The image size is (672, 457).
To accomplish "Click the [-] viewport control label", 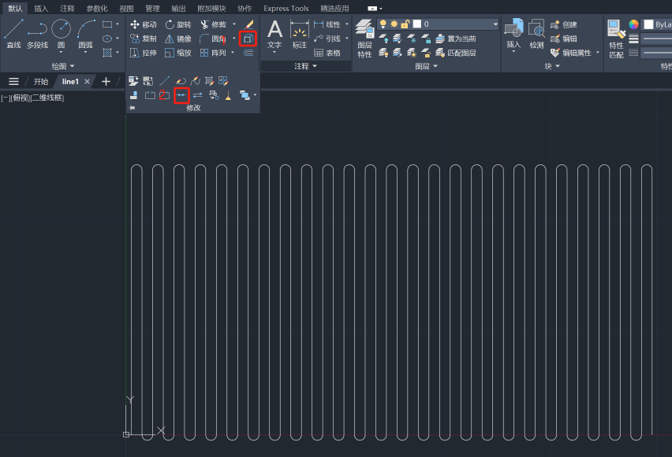I will point(5,98).
